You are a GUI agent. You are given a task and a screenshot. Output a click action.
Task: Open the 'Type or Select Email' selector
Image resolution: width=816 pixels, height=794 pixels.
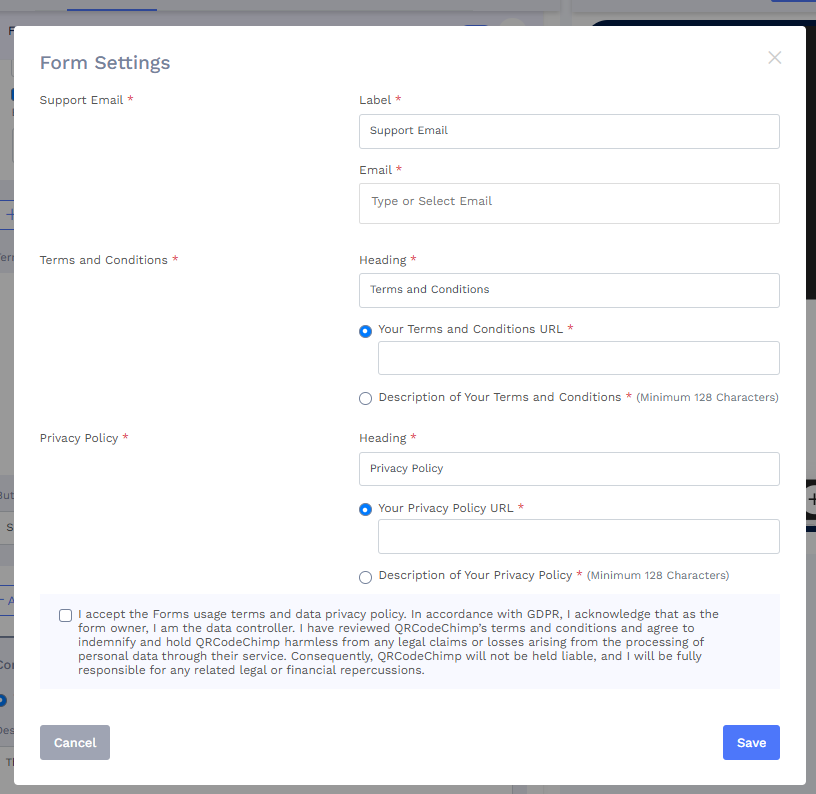coord(569,203)
